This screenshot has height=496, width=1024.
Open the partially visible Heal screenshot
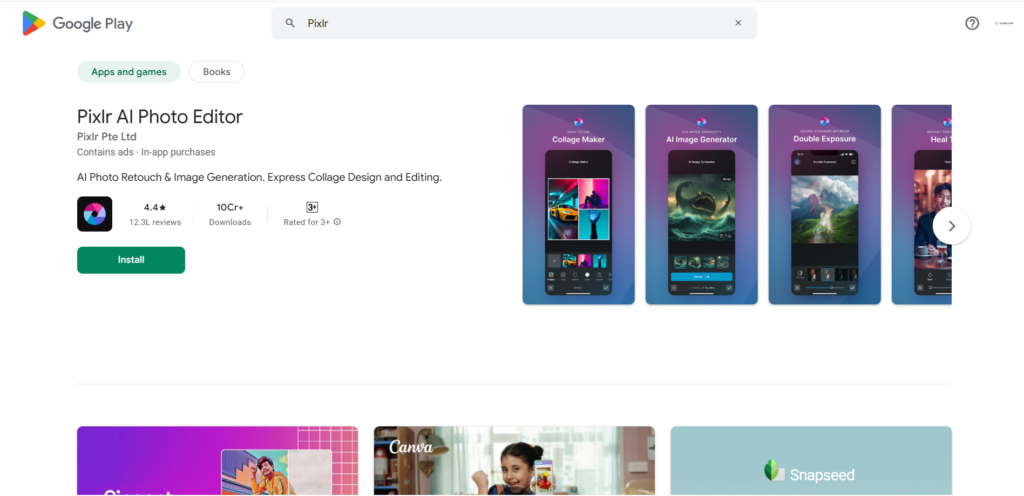point(921,205)
